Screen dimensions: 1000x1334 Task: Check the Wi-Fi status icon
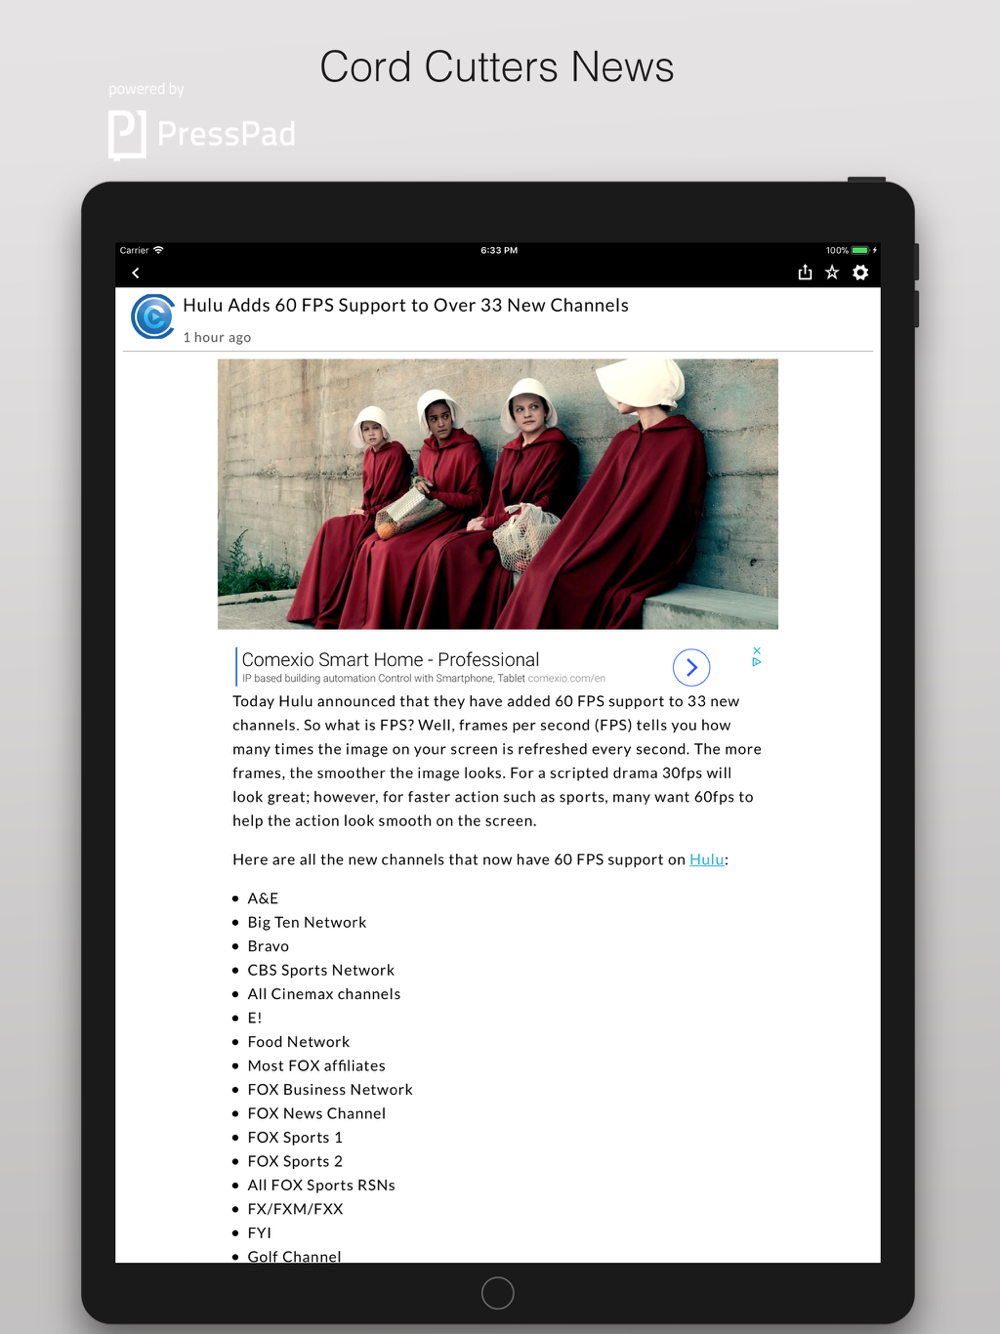(158, 250)
